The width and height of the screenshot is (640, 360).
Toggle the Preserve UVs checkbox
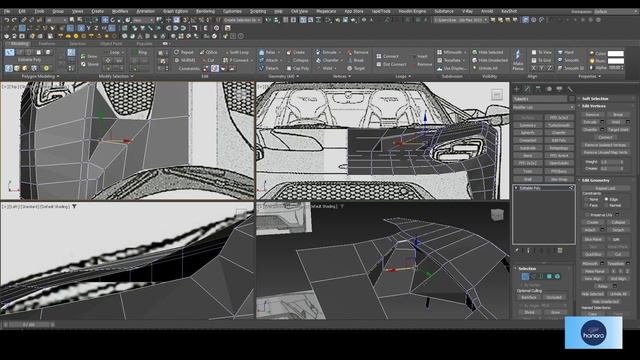pyautogui.click(x=587, y=215)
